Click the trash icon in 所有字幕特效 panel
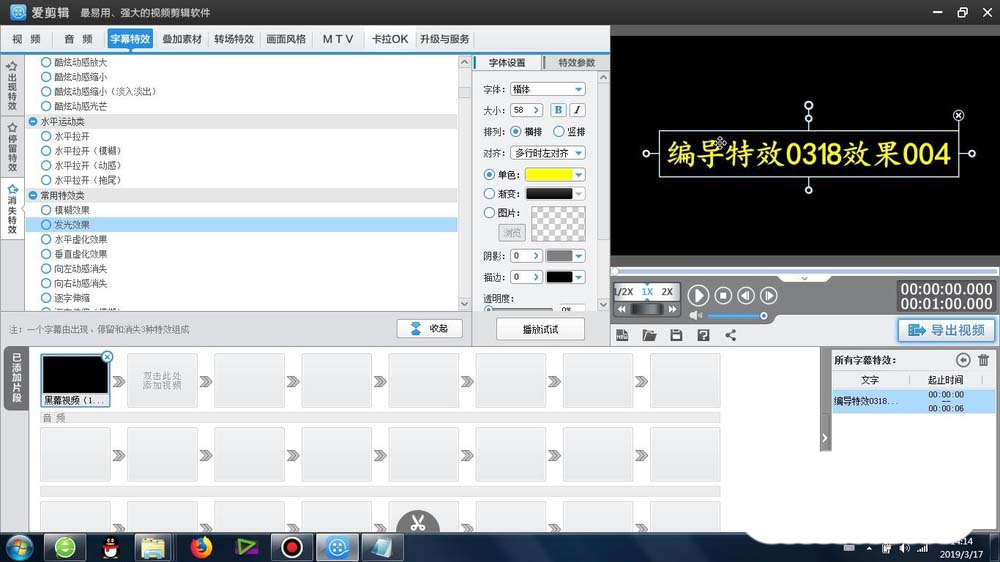Image resolution: width=1000 pixels, height=562 pixels. (983, 360)
